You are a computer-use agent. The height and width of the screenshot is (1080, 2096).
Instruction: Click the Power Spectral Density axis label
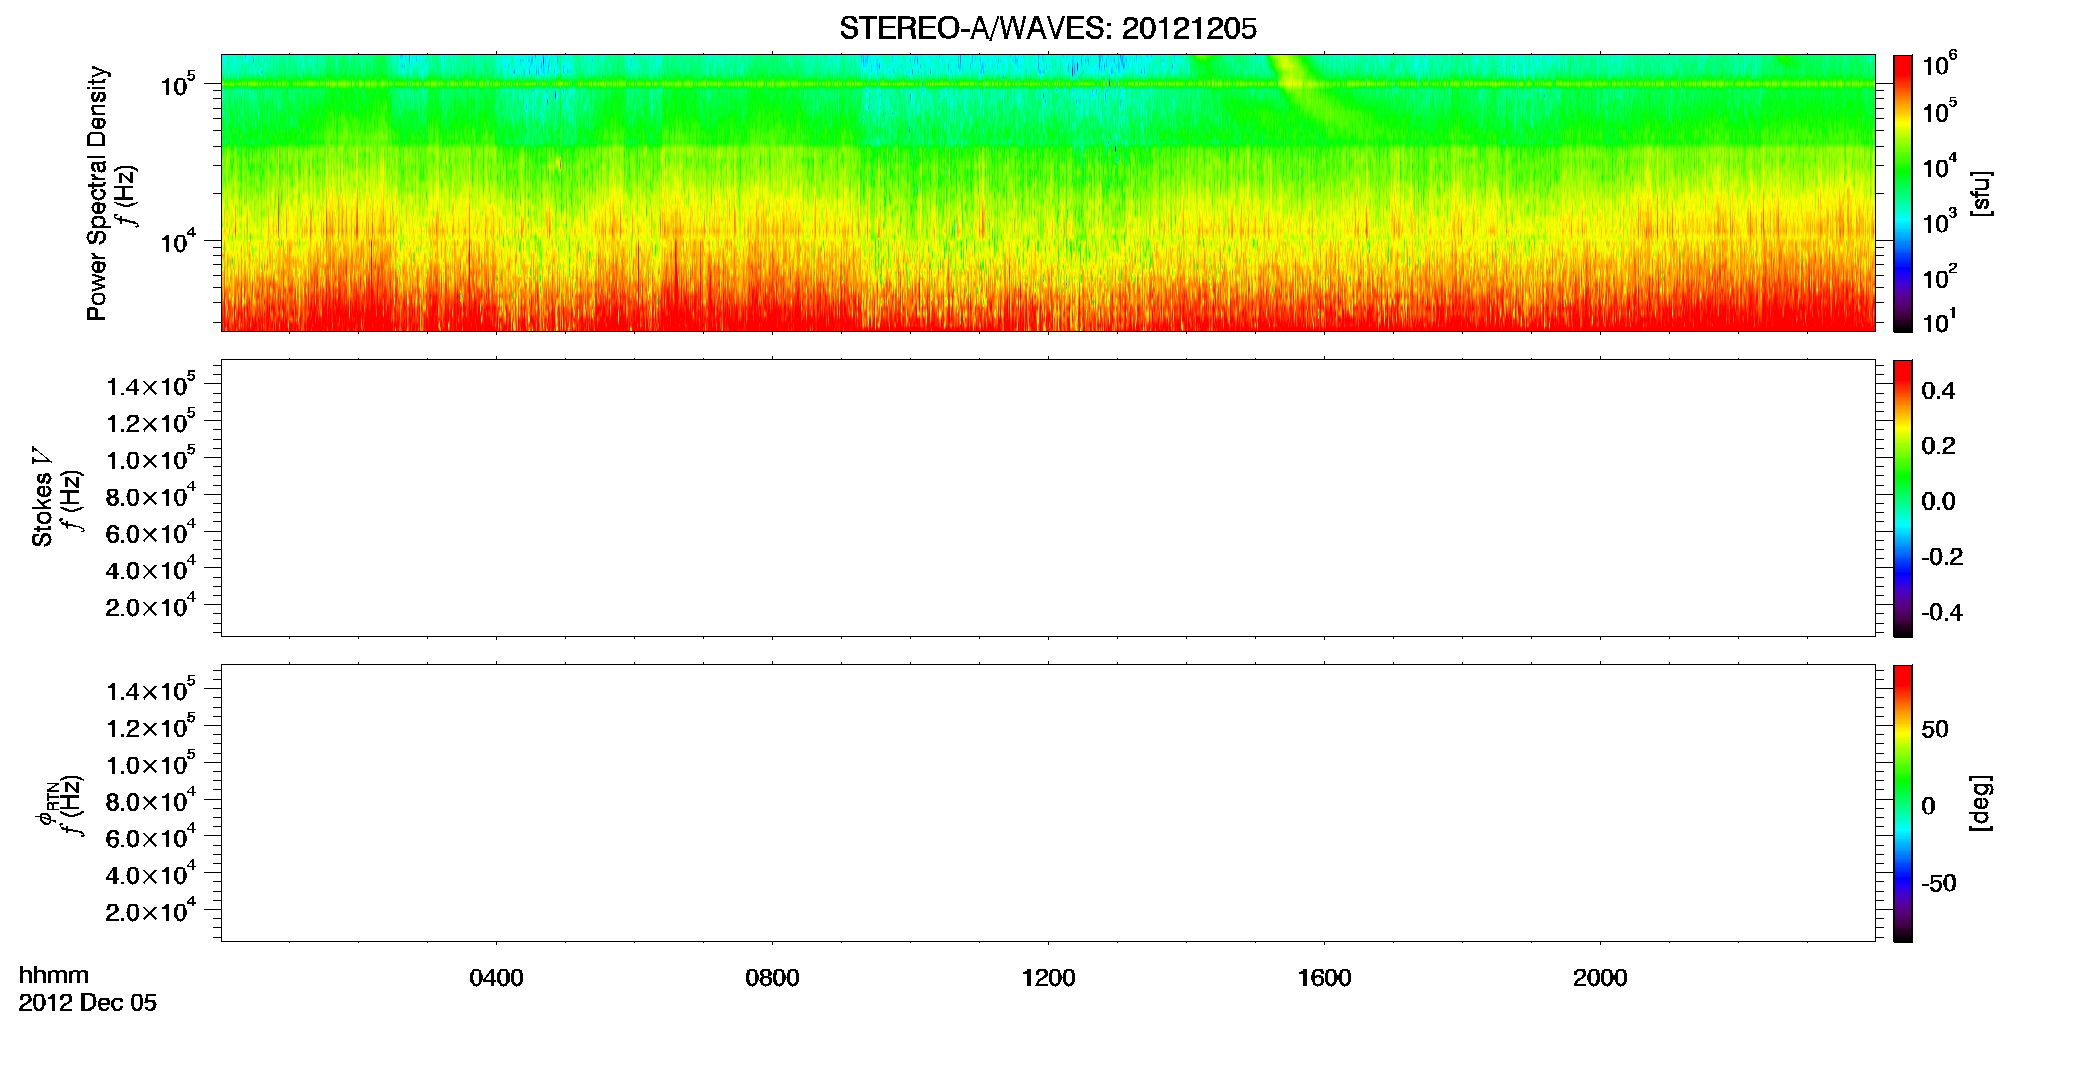(97, 193)
